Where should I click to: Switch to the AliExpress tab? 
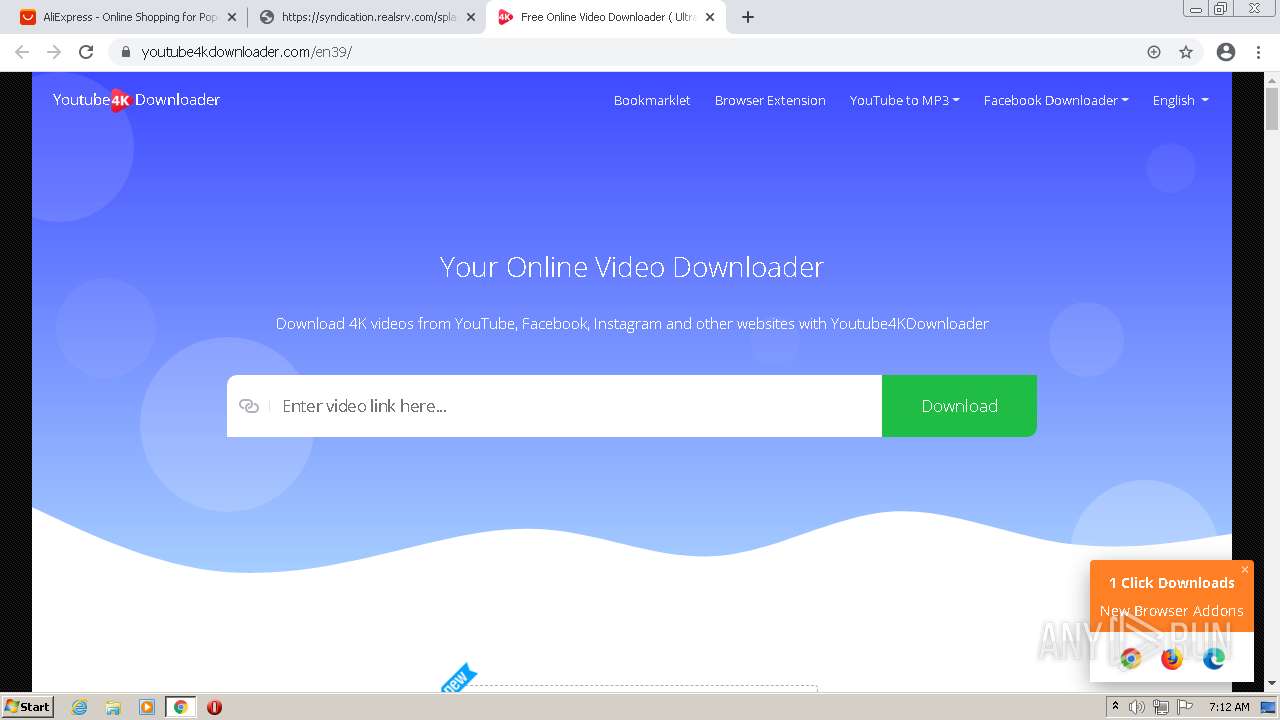point(128,17)
